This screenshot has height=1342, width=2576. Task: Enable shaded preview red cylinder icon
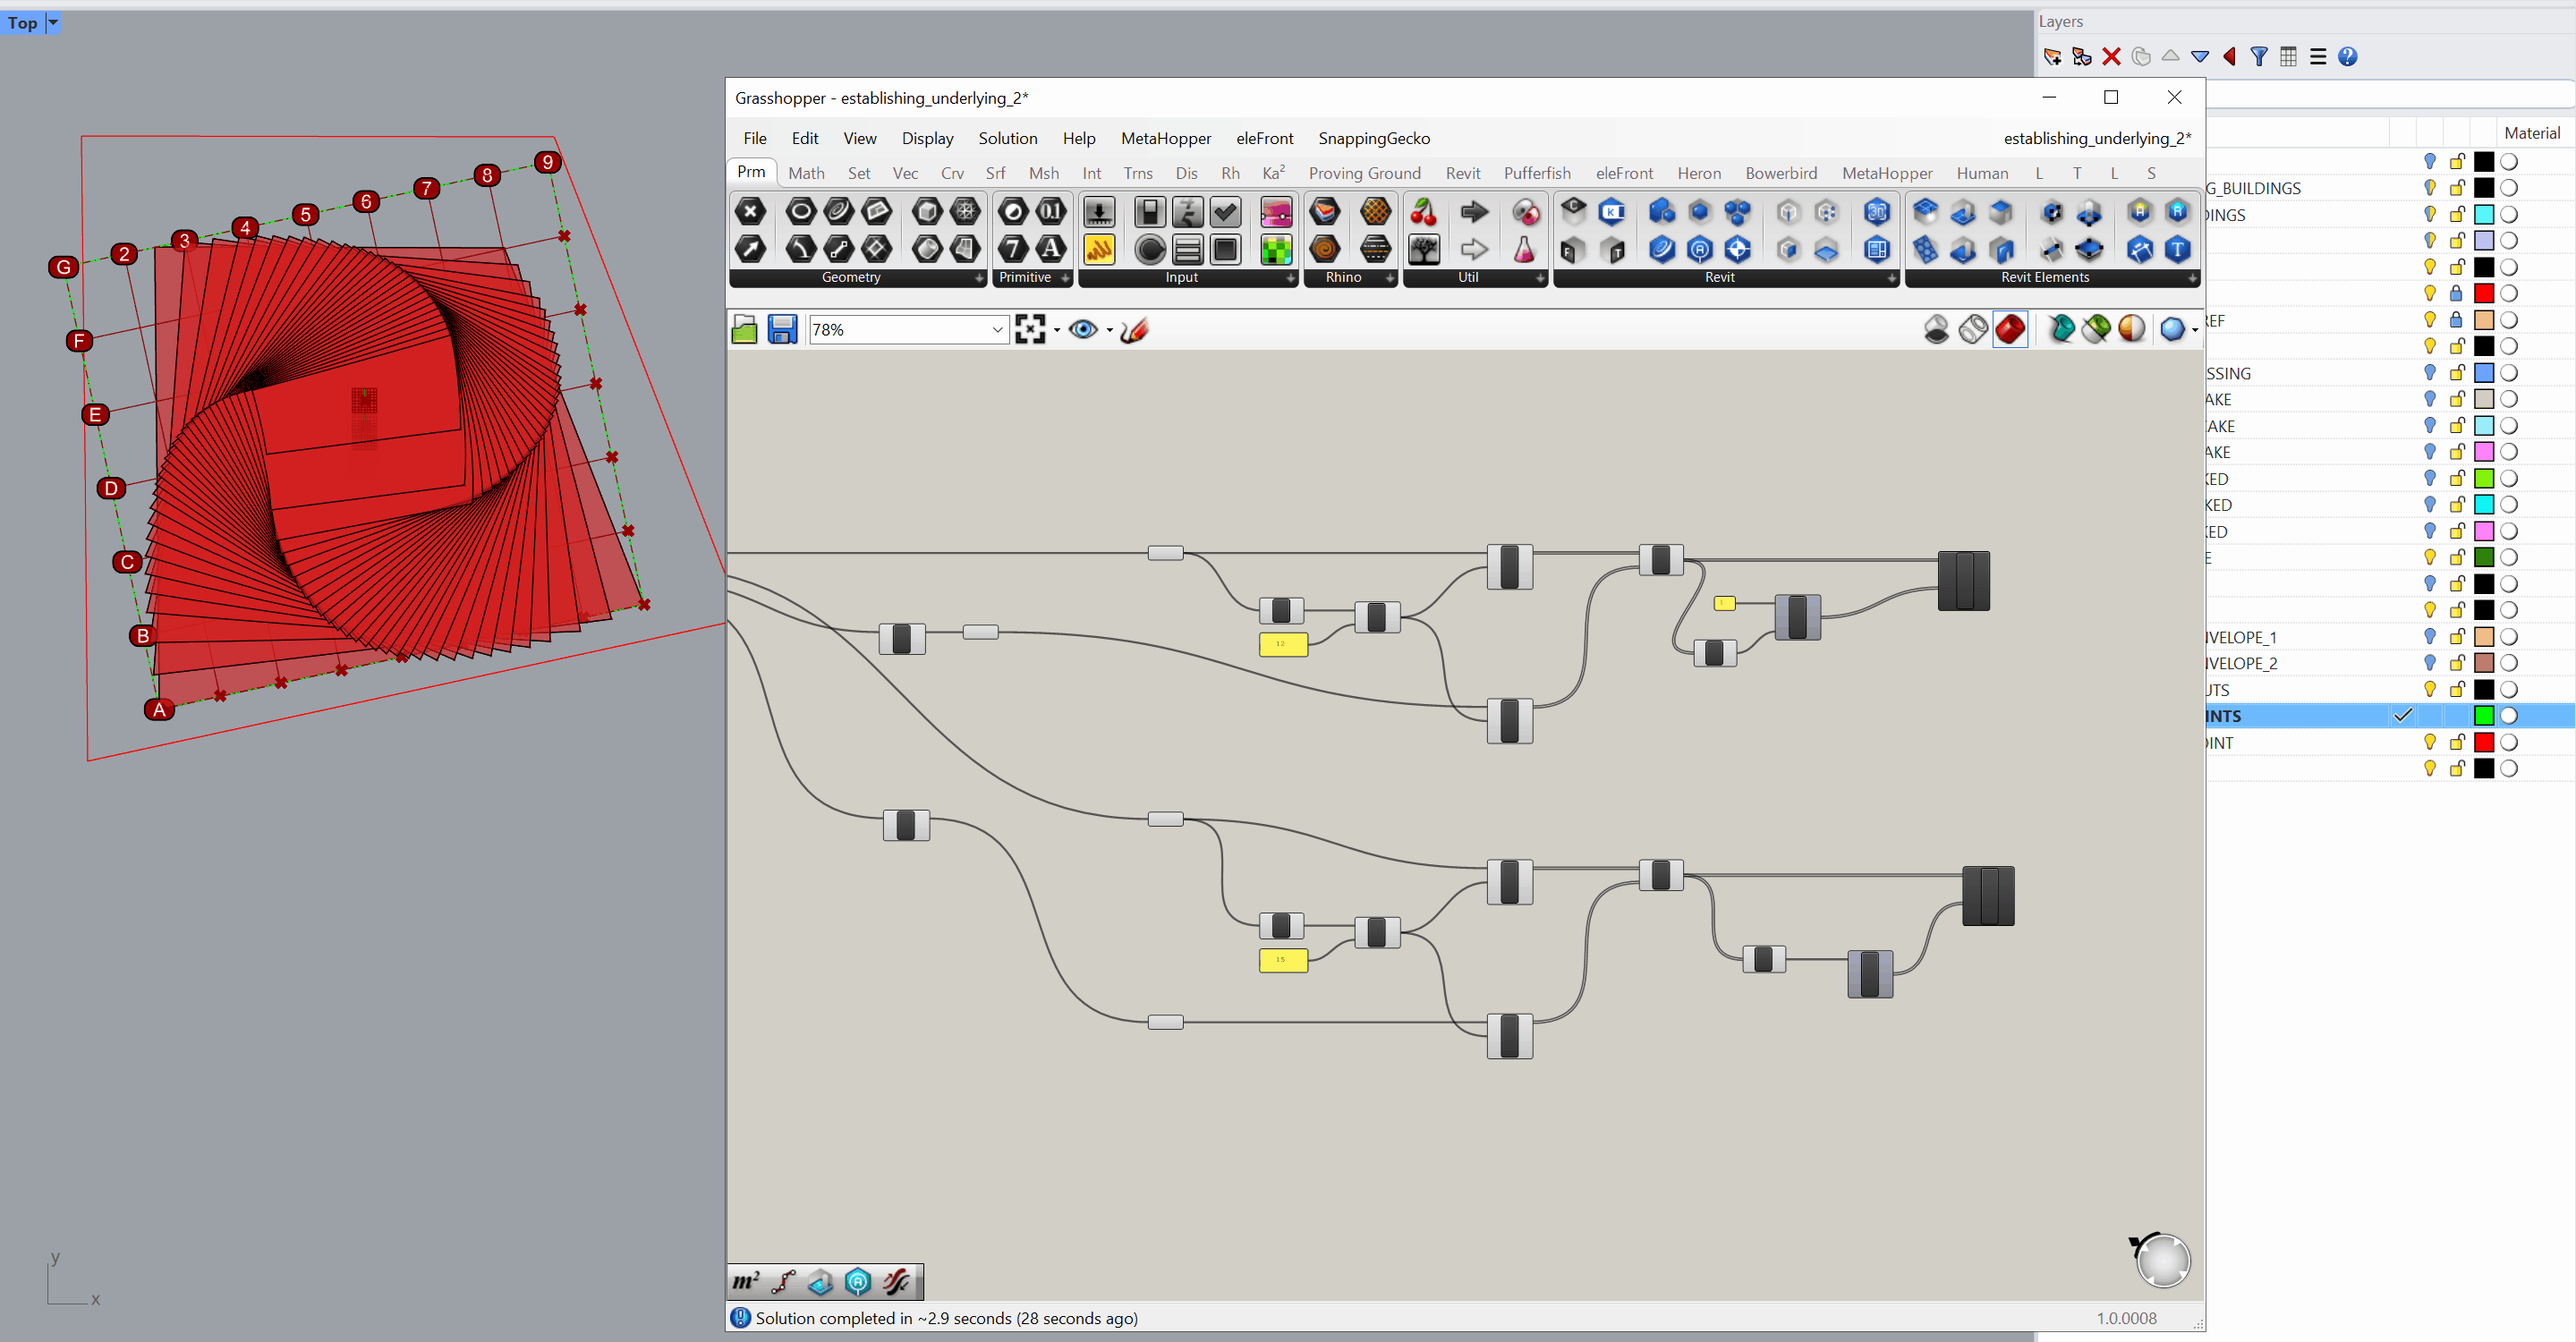[2010, 329]
